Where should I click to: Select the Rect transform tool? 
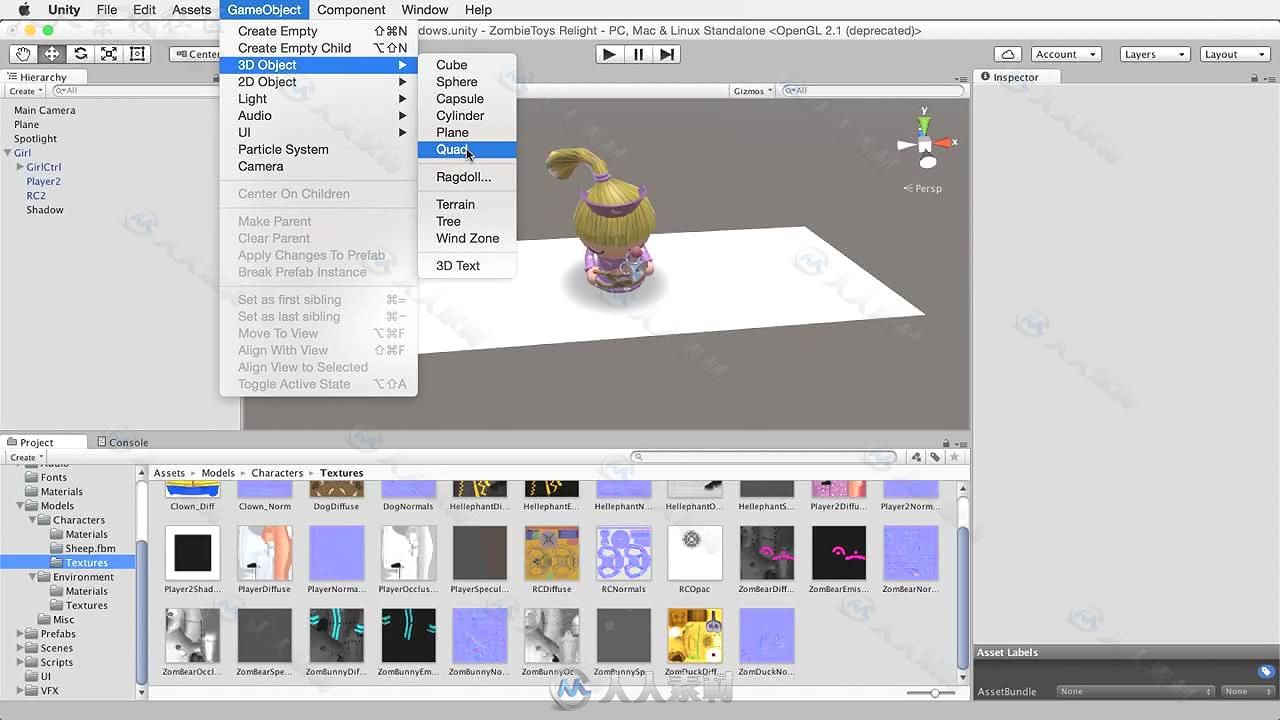coord(137,54)
